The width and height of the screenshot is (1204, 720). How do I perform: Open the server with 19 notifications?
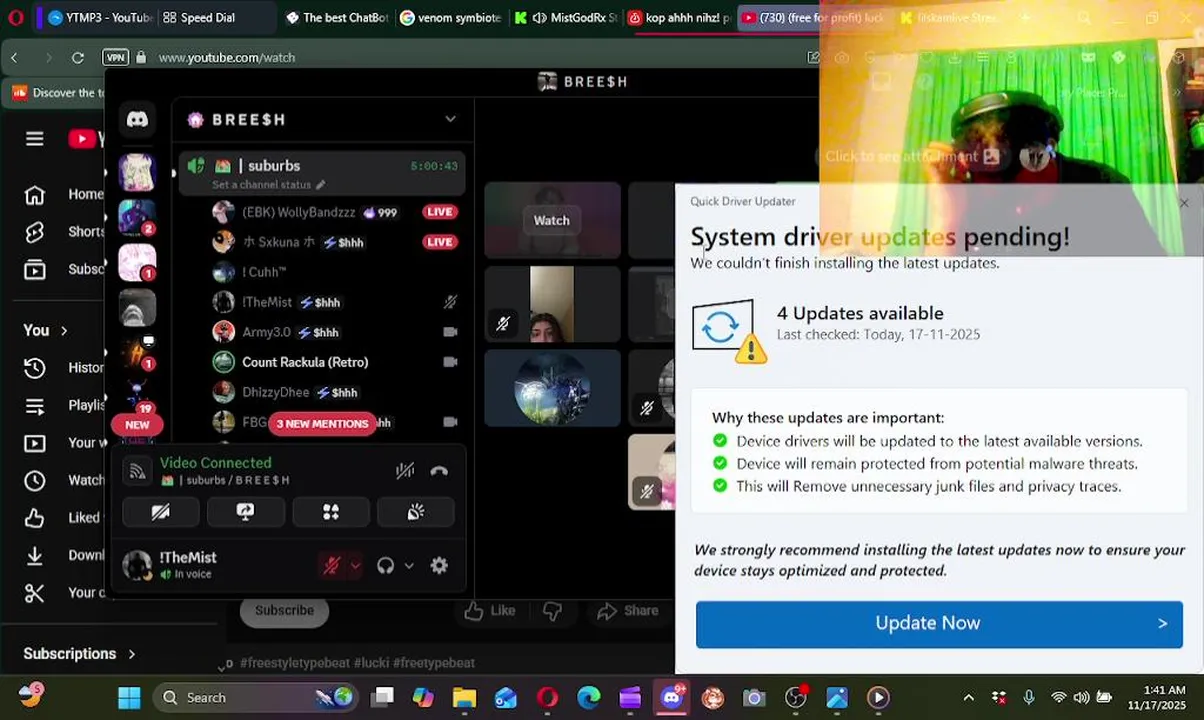(x=137, y=396)
